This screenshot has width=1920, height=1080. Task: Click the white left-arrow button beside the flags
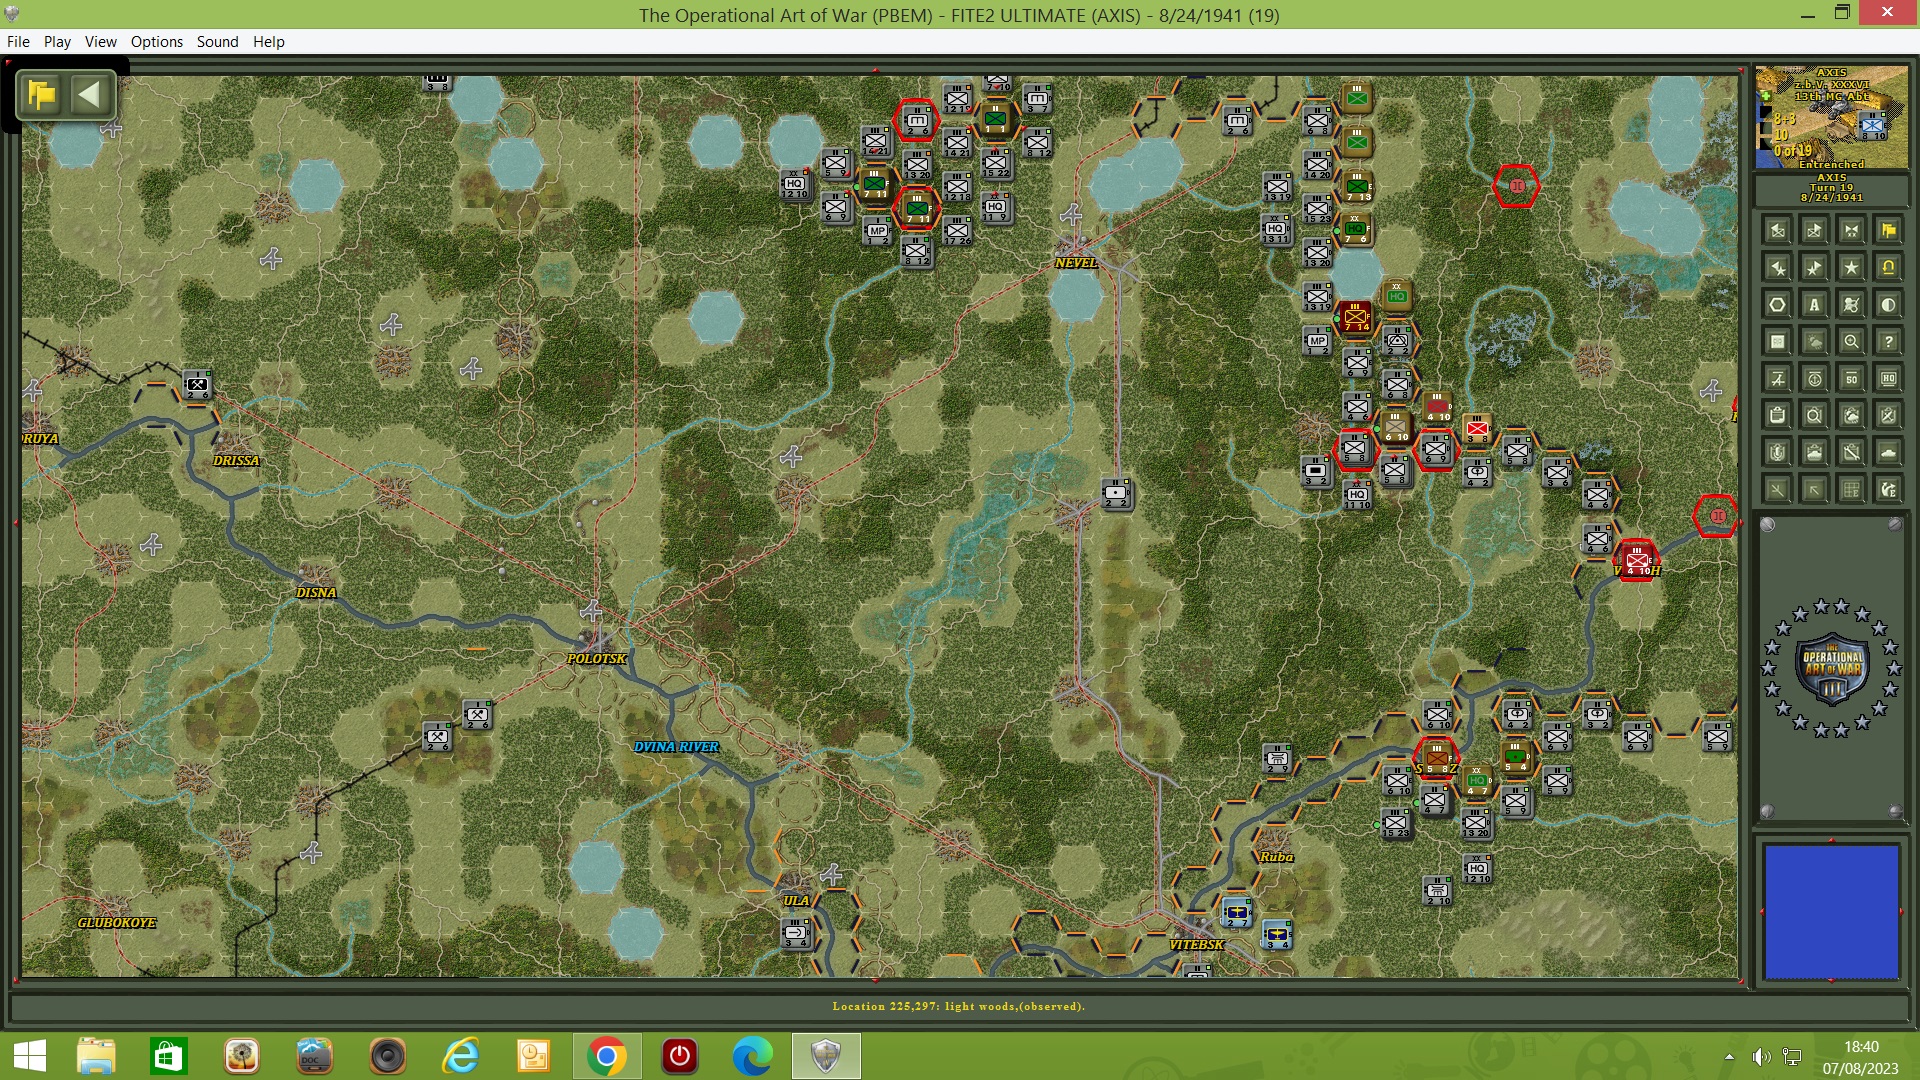89,95
